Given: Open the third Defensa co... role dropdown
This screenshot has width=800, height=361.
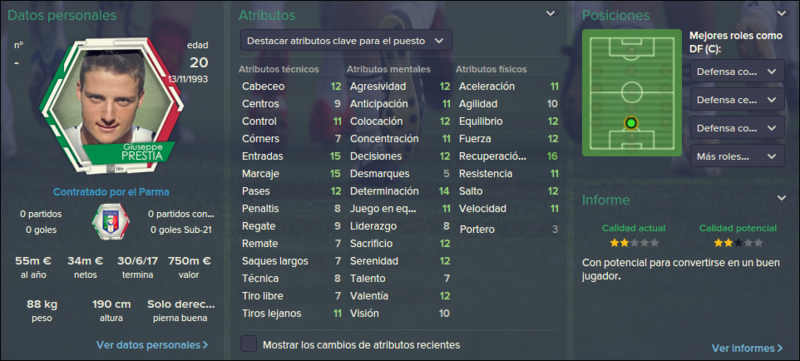Looking at the screenshot, I should click(737, 127).
